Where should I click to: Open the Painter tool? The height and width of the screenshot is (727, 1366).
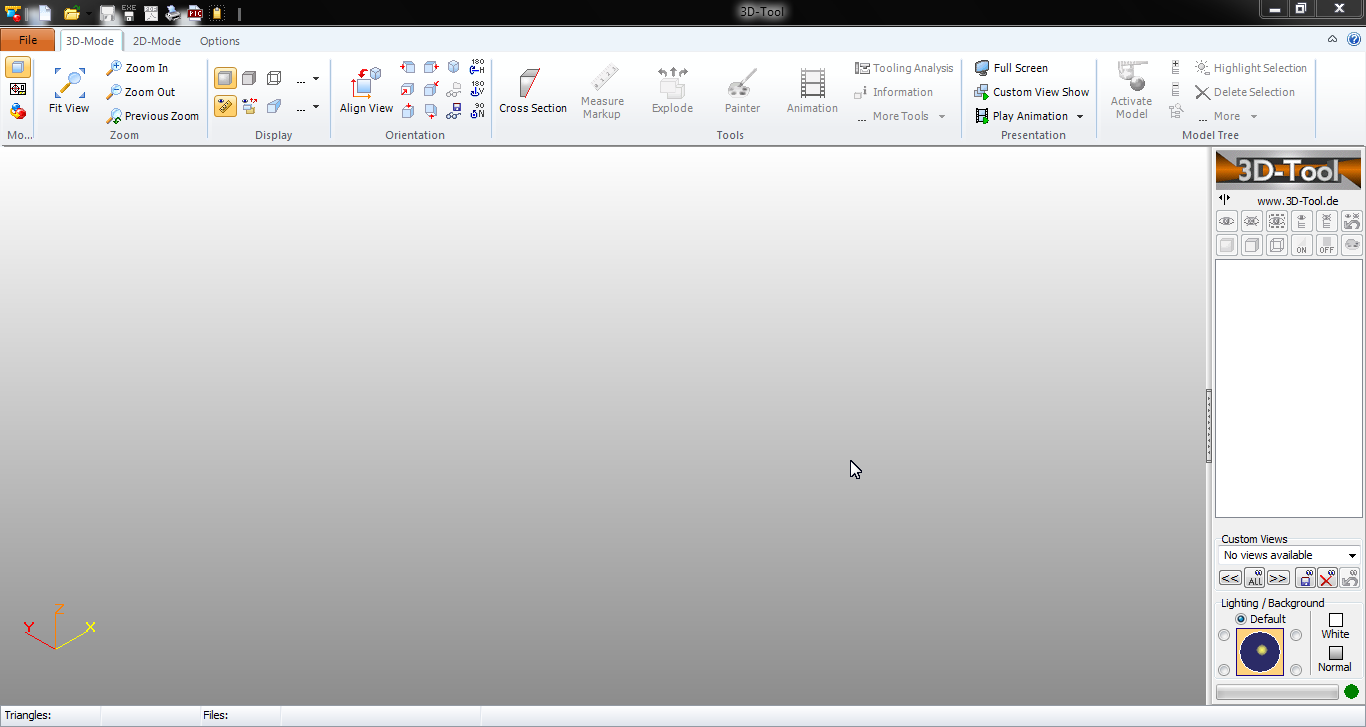(x=742, y=92)
